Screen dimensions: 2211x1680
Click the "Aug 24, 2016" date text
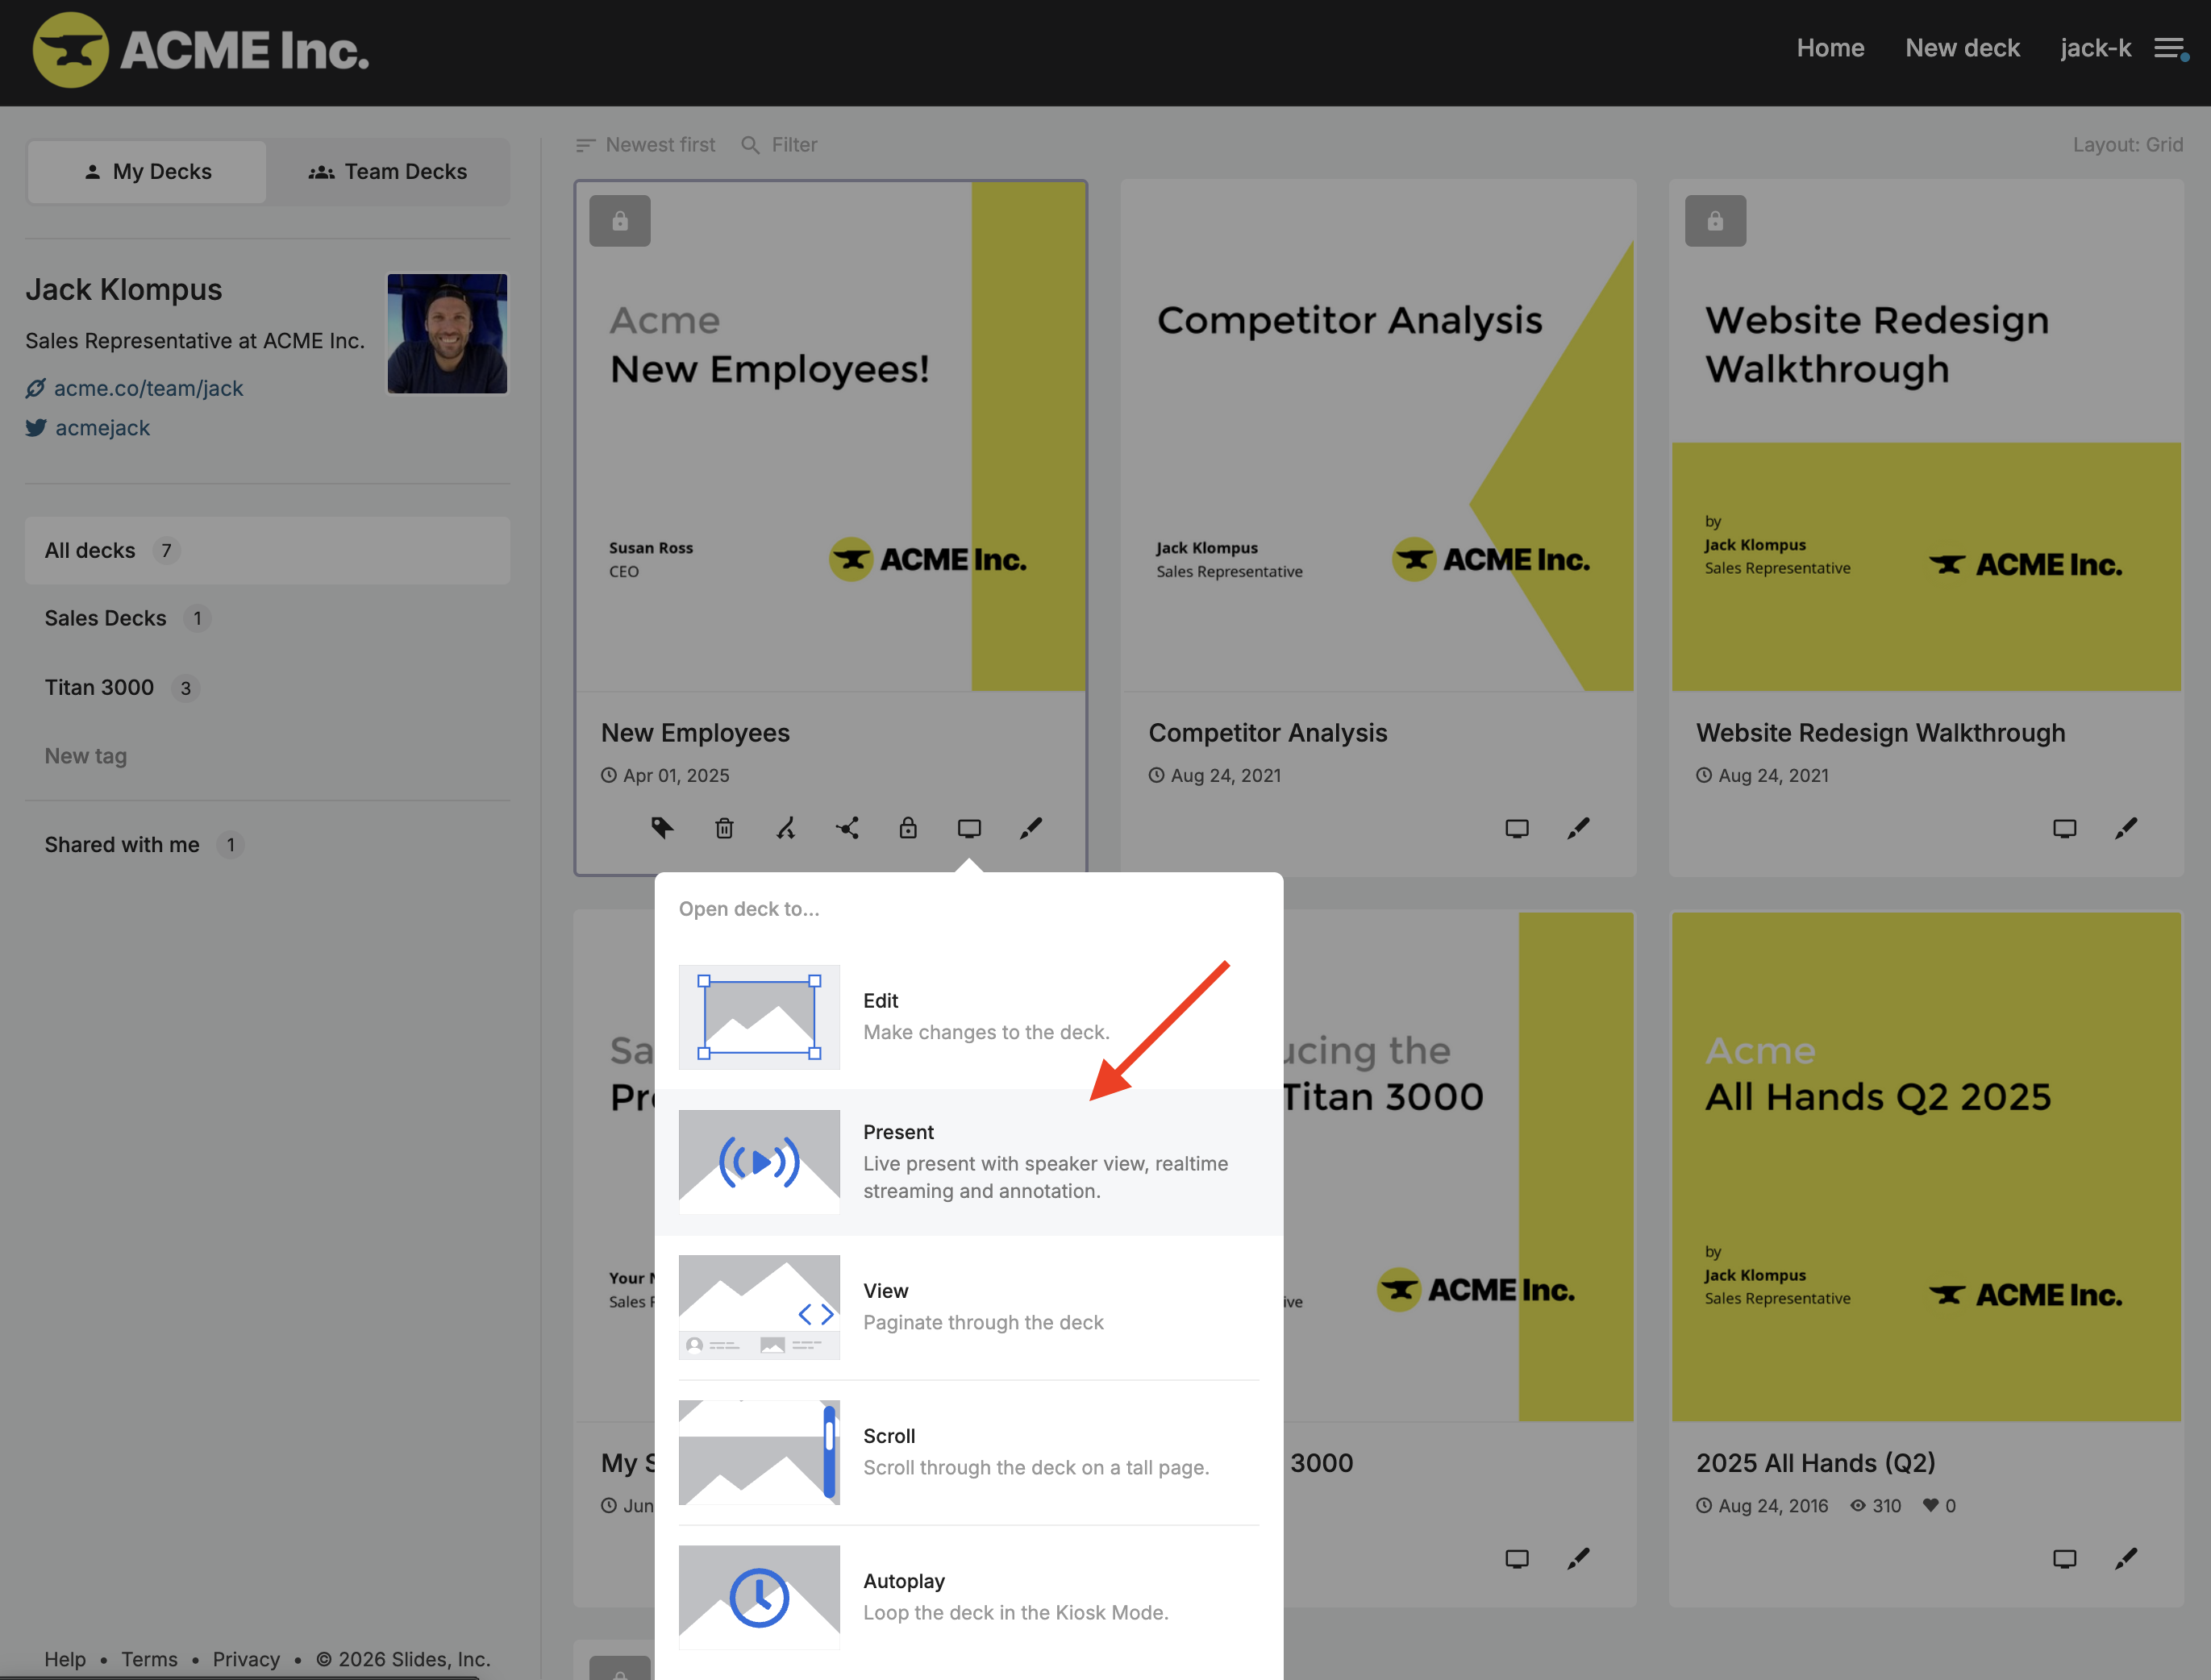coord(1773,1505)
